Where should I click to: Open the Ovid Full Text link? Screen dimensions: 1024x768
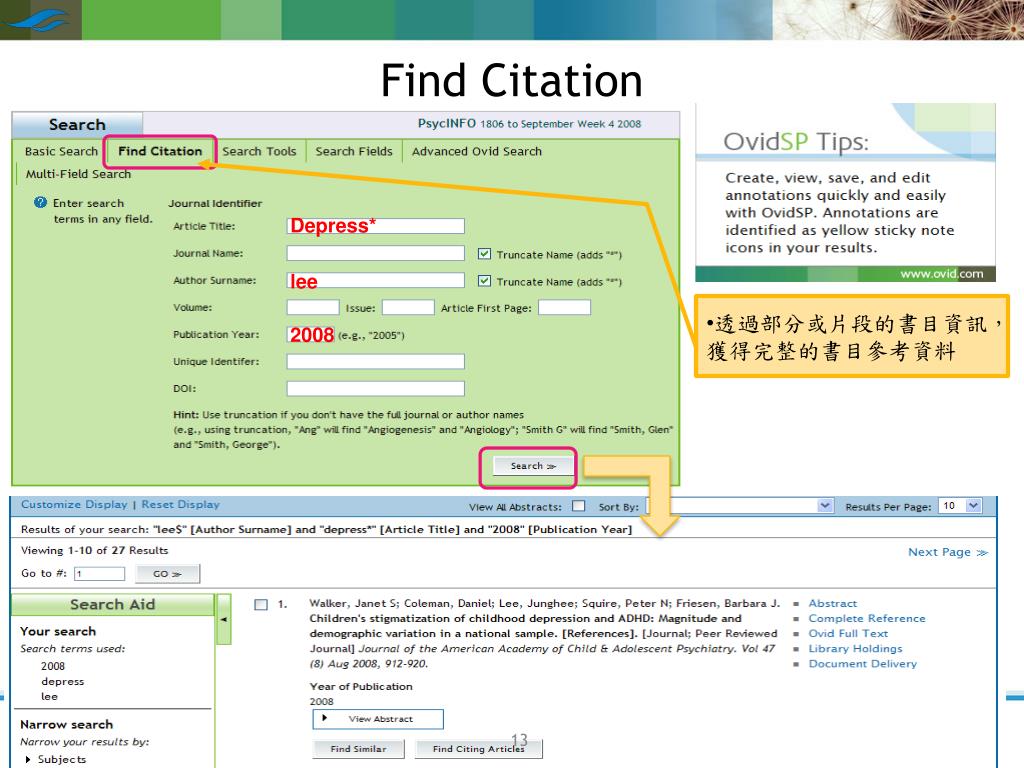848,633
